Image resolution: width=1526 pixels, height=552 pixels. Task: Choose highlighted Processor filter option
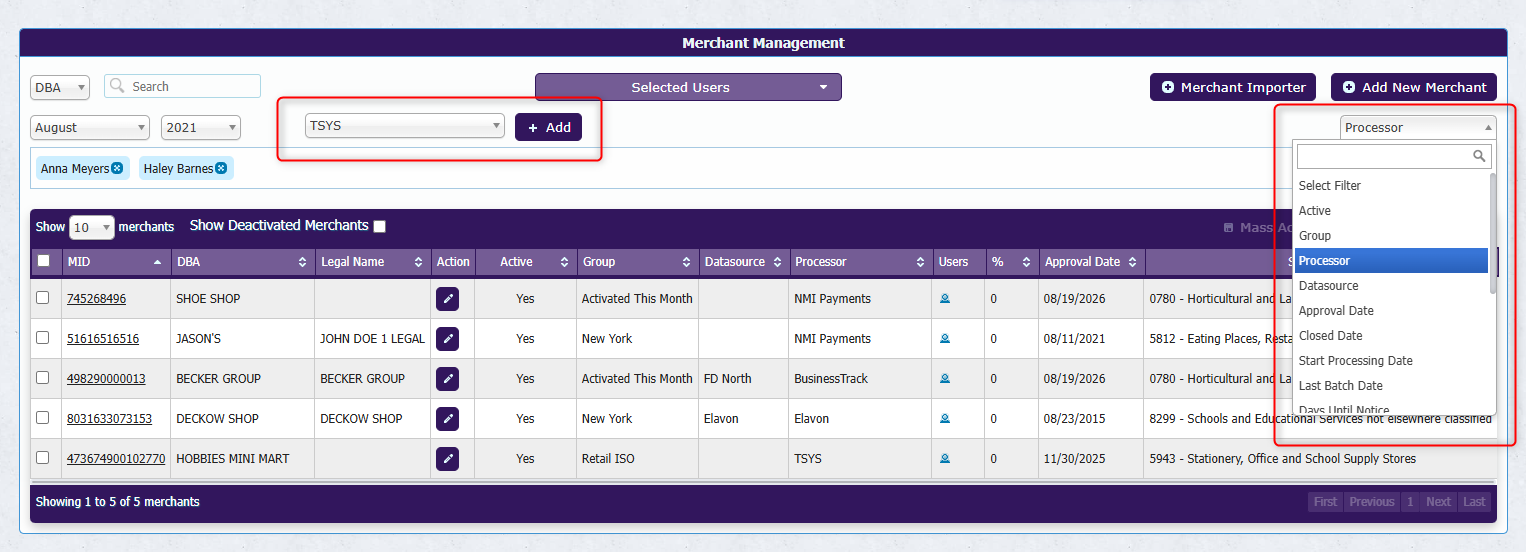click(1391, 261)
